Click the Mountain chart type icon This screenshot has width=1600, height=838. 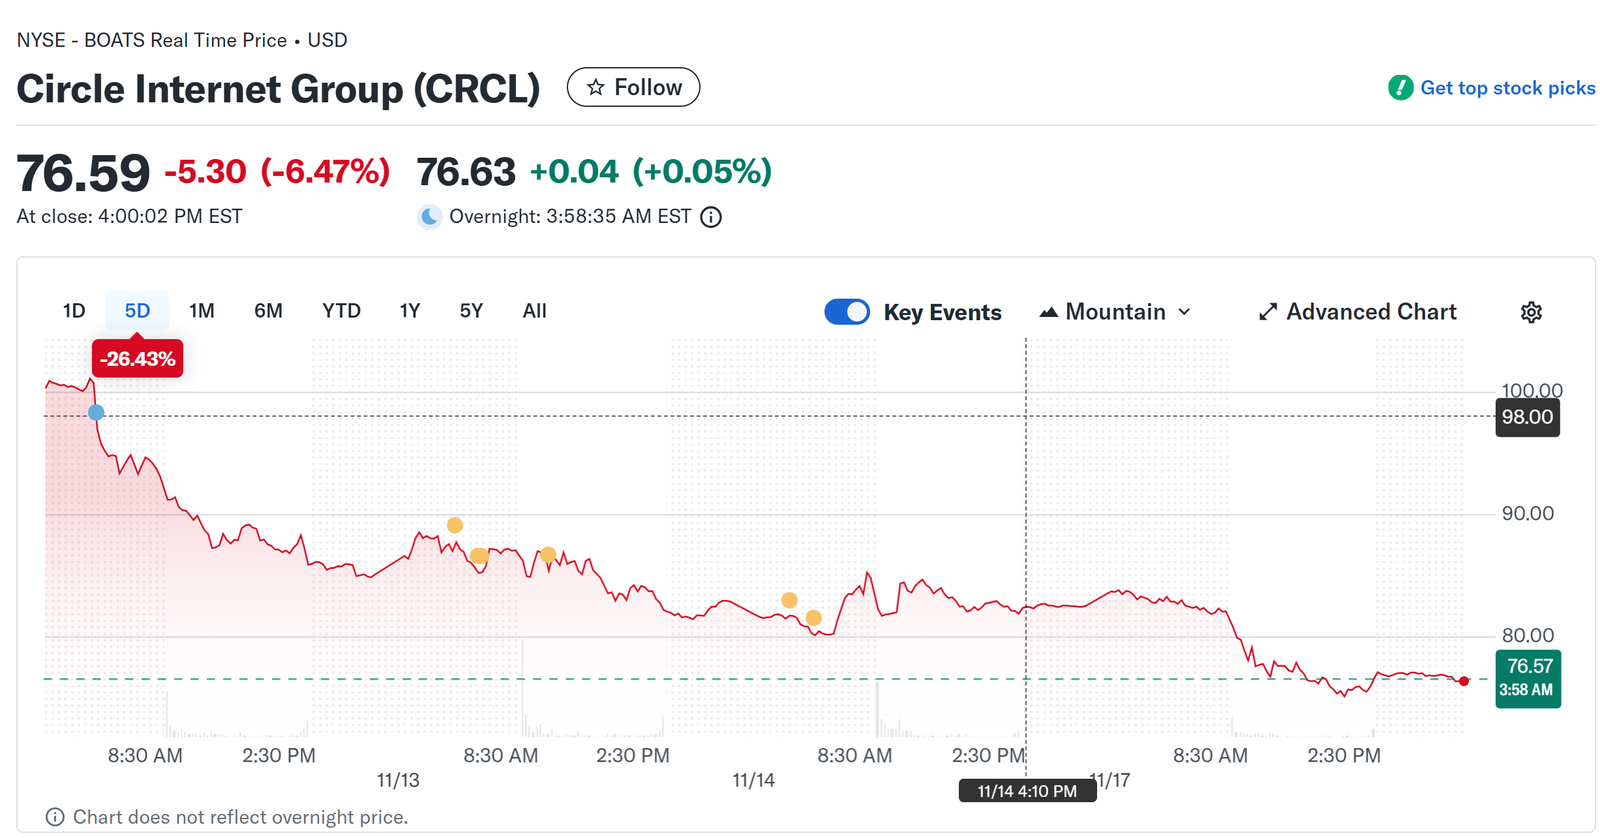point(1048,312)
